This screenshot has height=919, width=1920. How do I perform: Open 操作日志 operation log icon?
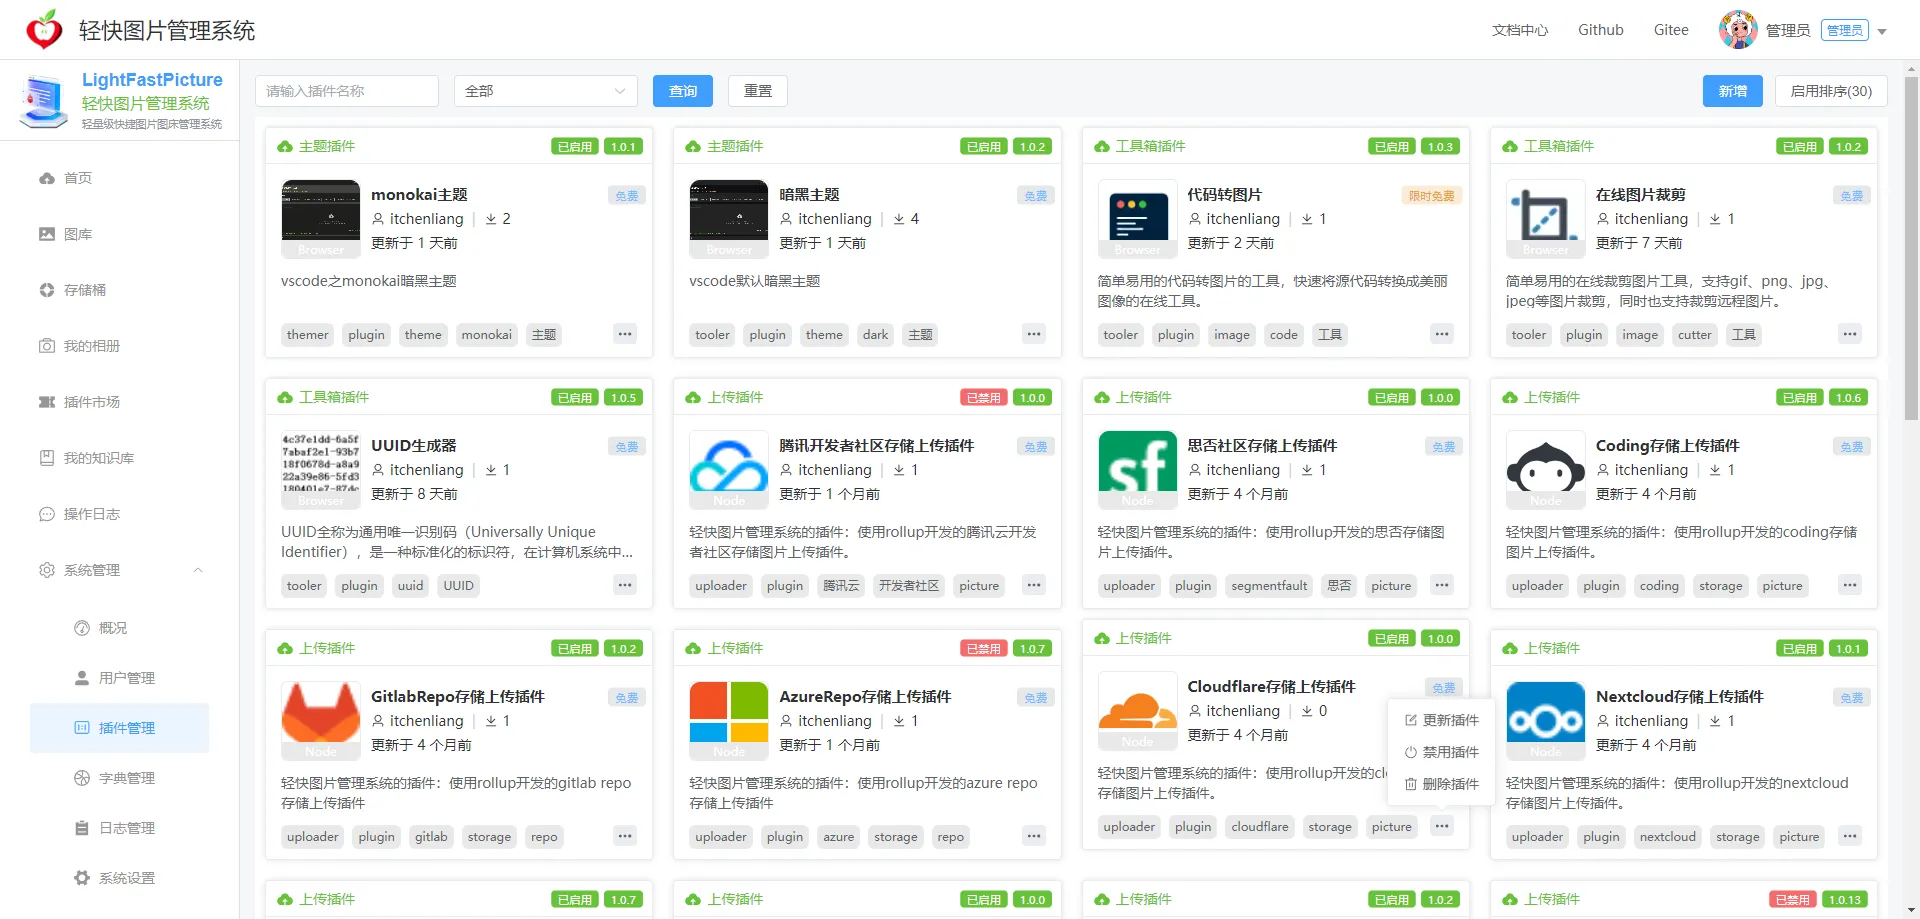click(x=47, y=514)
